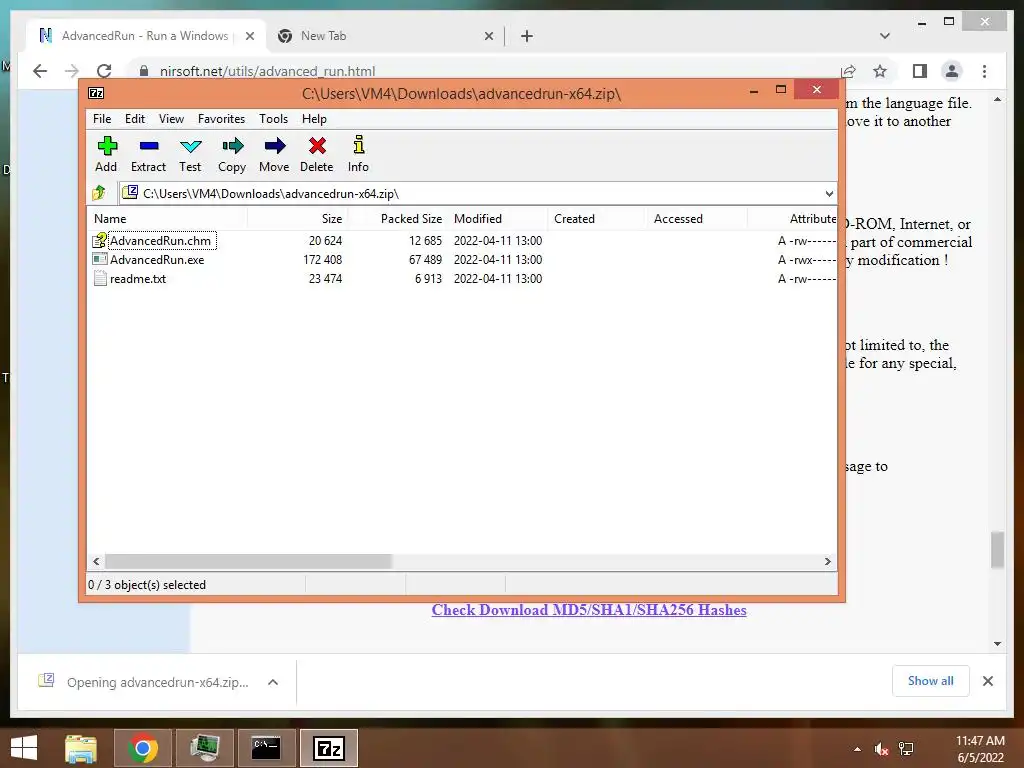Image resolution: width=1024 pixels, height=768 pixels.
Task: Open a new Chrome tab with the plus icon
Action: [x=527, y=36]
